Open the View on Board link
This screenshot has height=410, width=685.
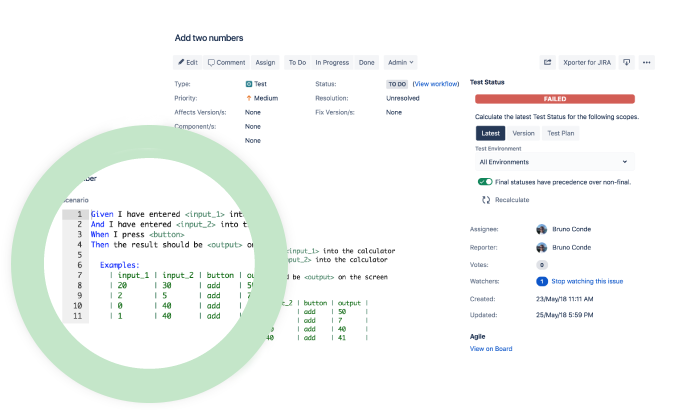click(x=491, y=349)
